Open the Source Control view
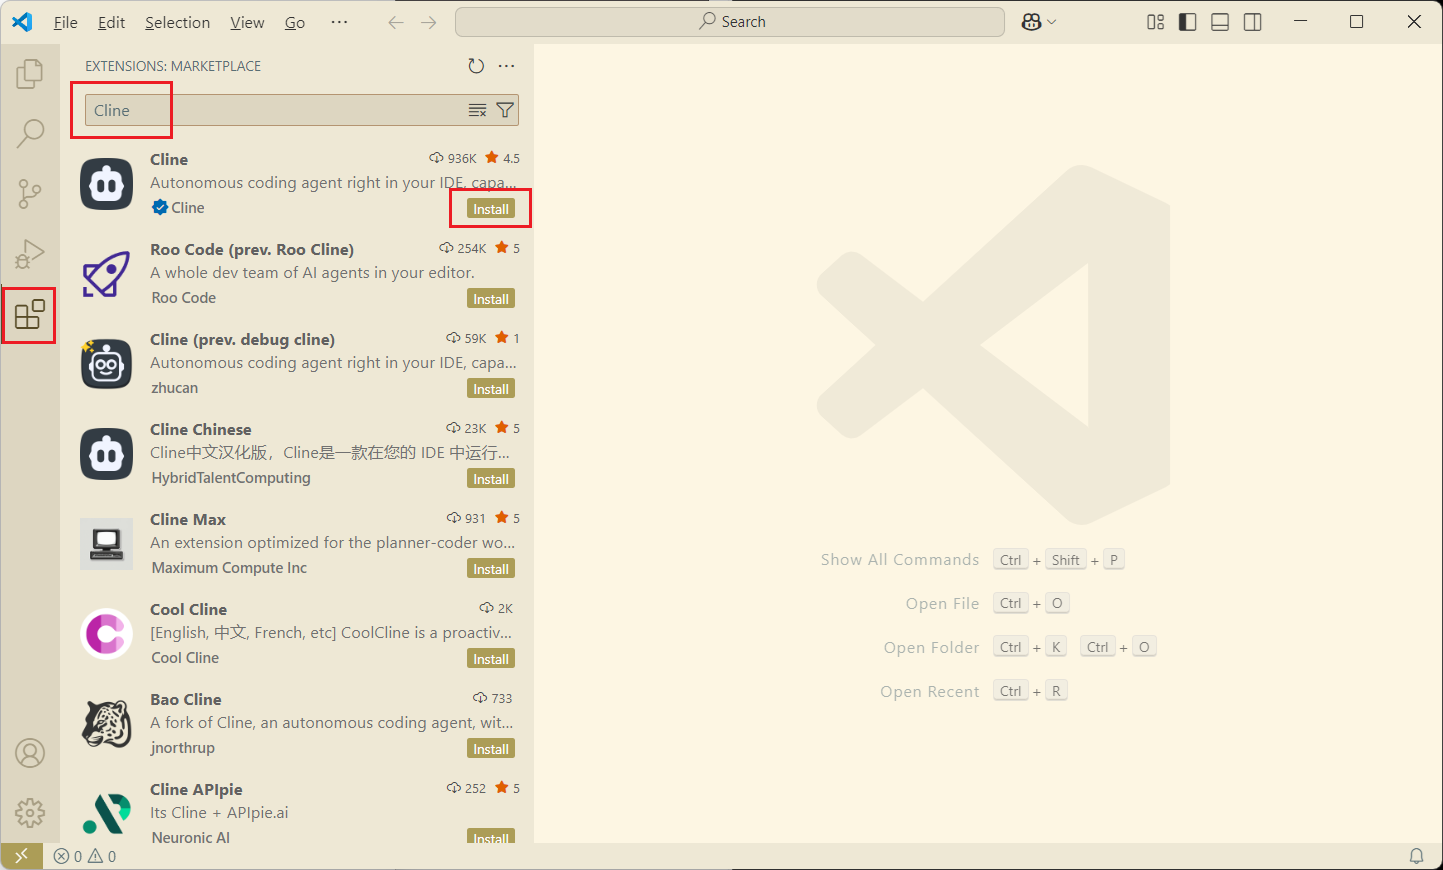Screen dimensions: 1443x870 [30, 194]
